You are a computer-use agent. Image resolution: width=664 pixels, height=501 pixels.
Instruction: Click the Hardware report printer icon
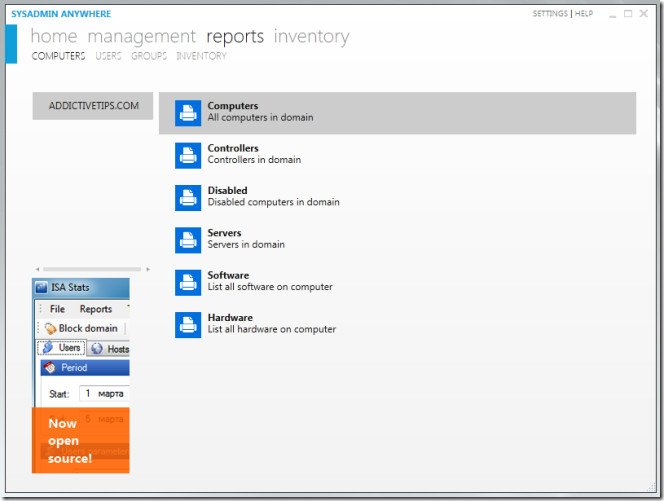pyautogui.click(x=188, y=325)
